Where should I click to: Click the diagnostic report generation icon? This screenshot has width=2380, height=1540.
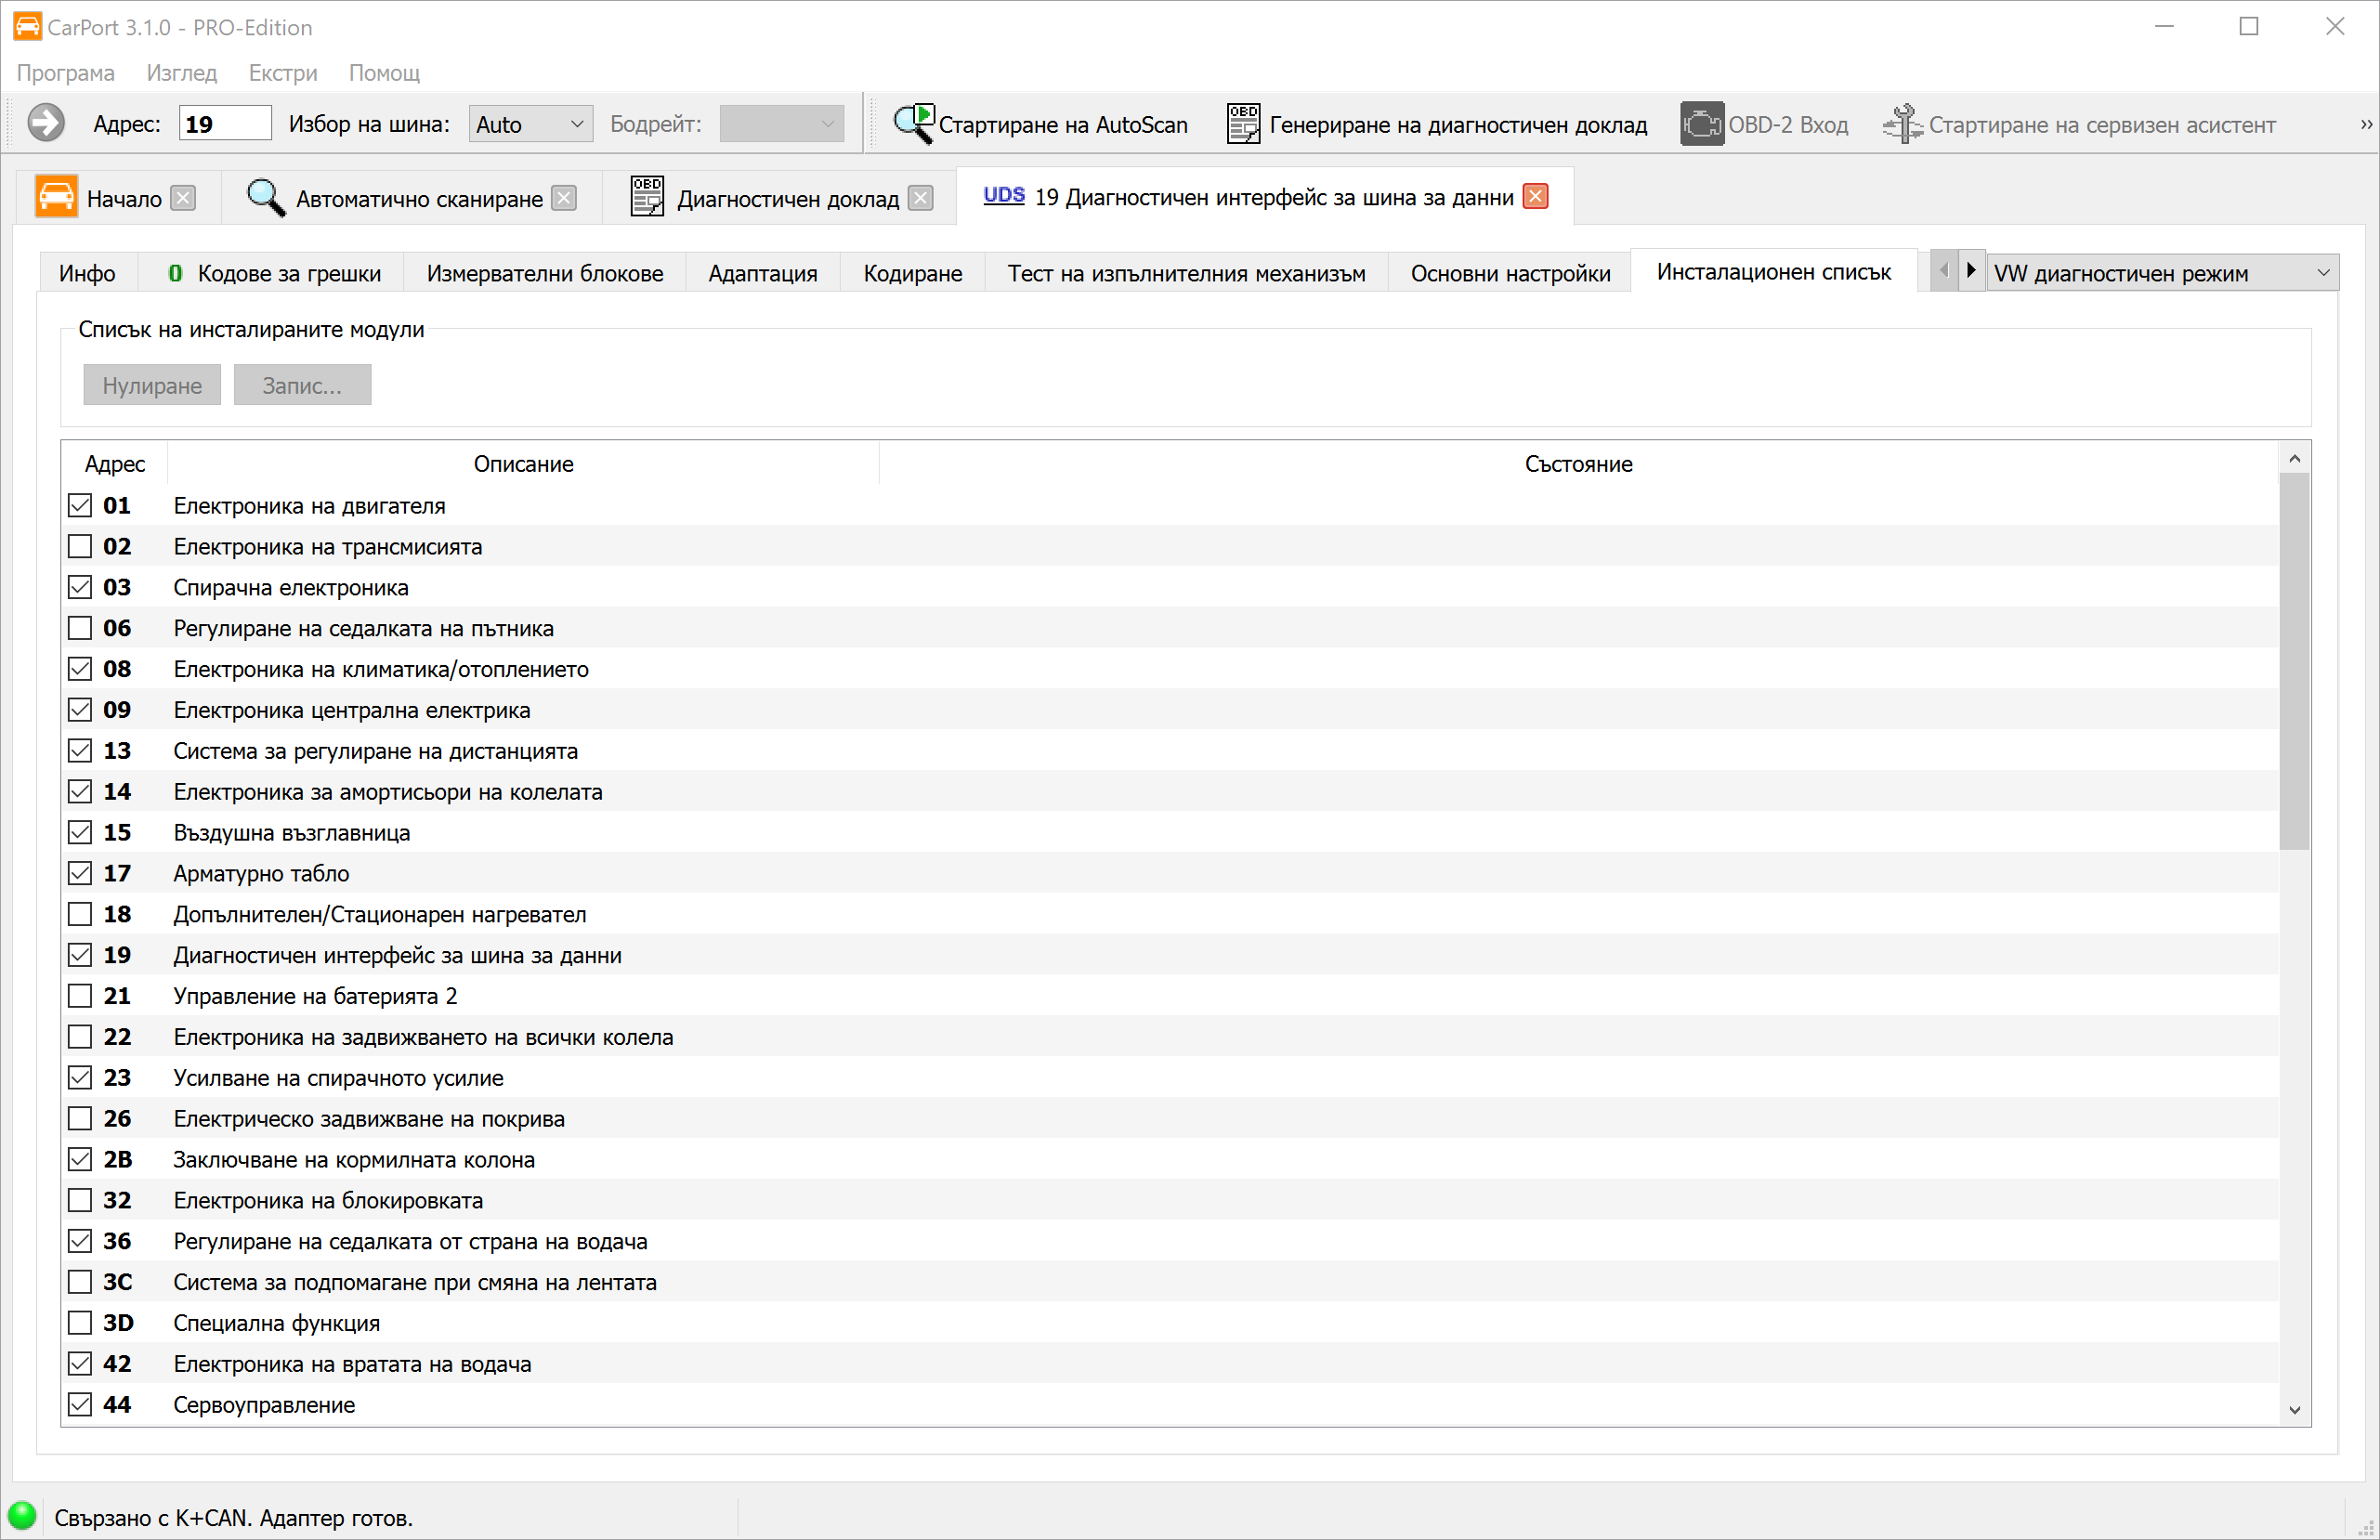(x=1243, y=124)
